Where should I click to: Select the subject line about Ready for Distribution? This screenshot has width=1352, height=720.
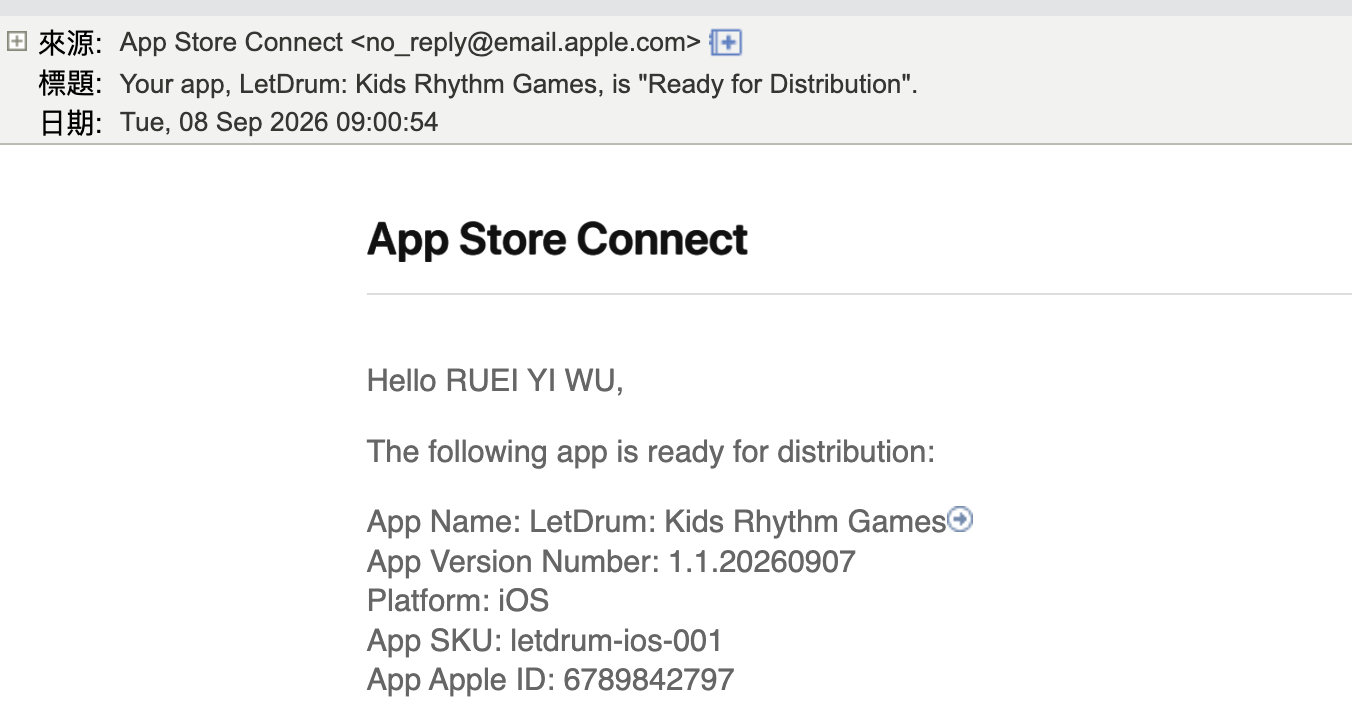(519, 84)
